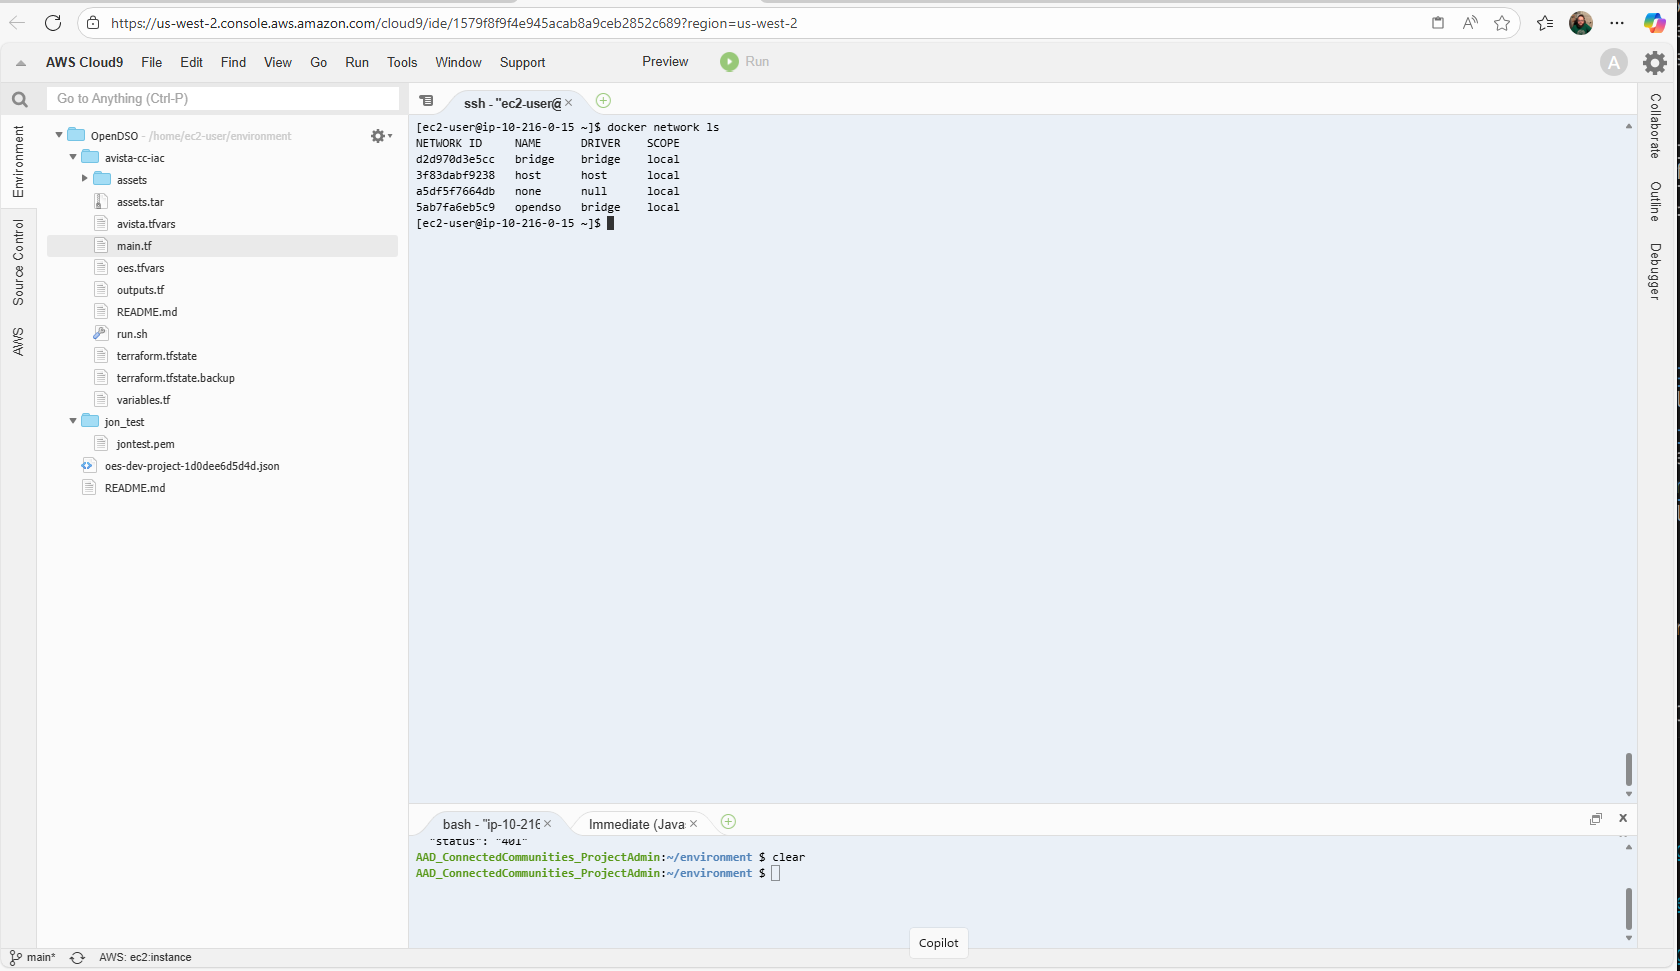The height and width of the screenshot is (971, 1680).
Task: Open the Find menu
Action: pos(233,62)
